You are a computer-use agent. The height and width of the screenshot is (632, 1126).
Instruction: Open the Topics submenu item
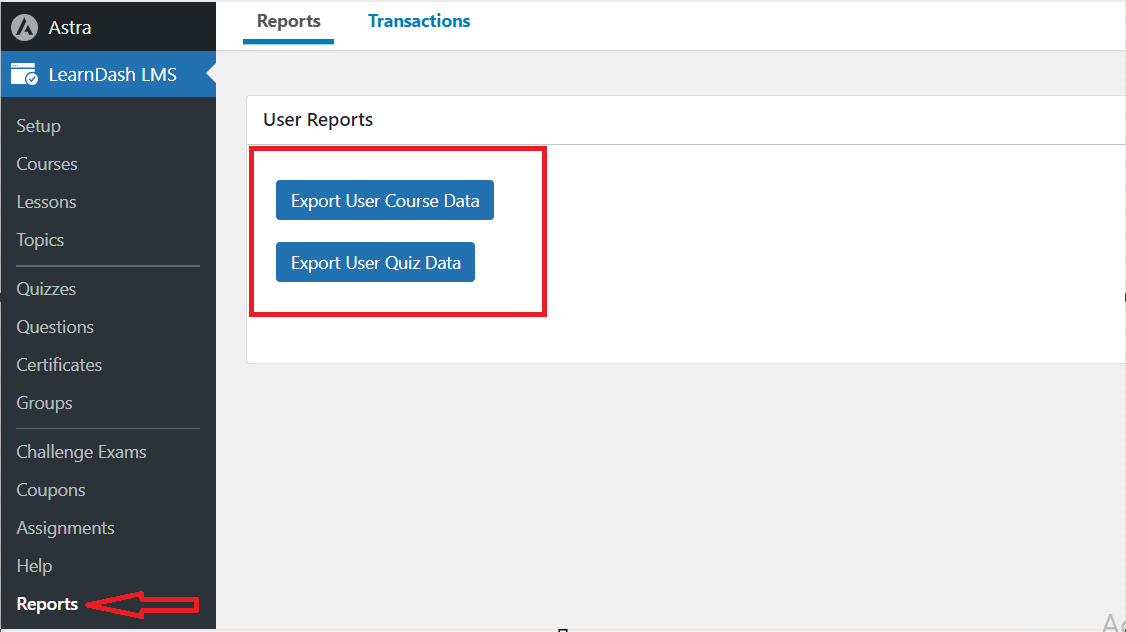pyautogui.click(x=40, y=240)
